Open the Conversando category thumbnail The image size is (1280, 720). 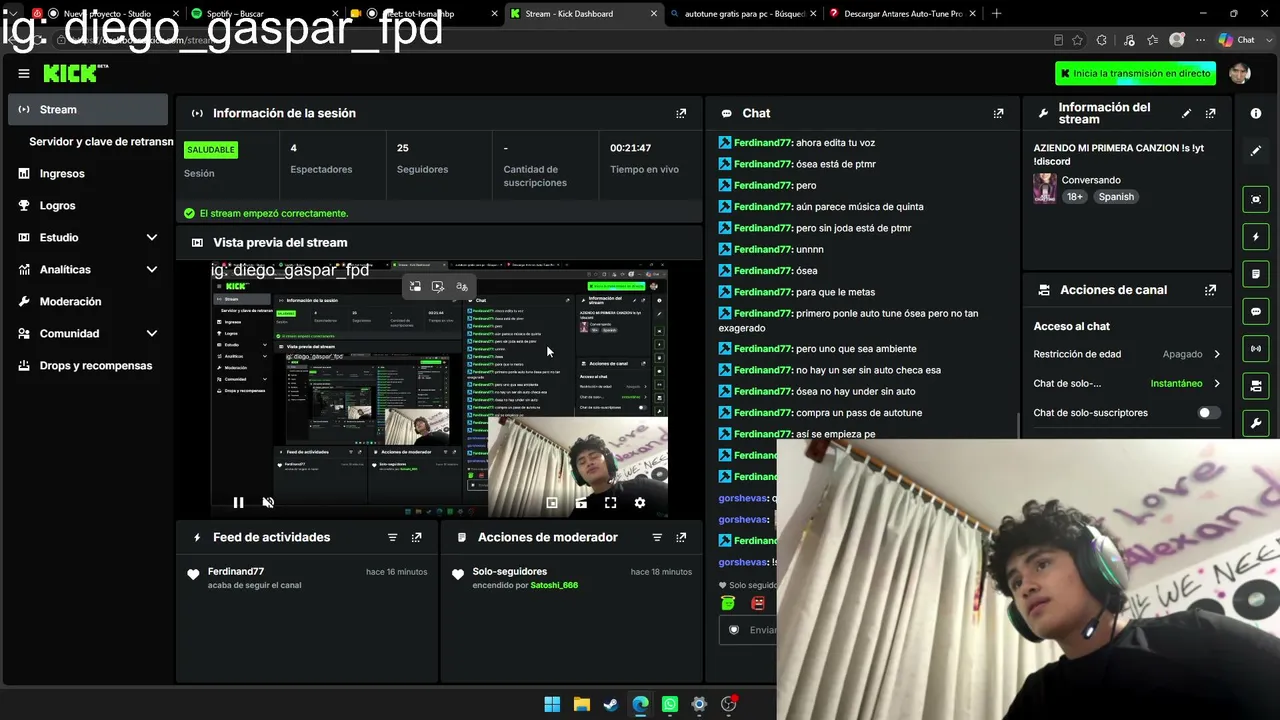pos(1045,188)
